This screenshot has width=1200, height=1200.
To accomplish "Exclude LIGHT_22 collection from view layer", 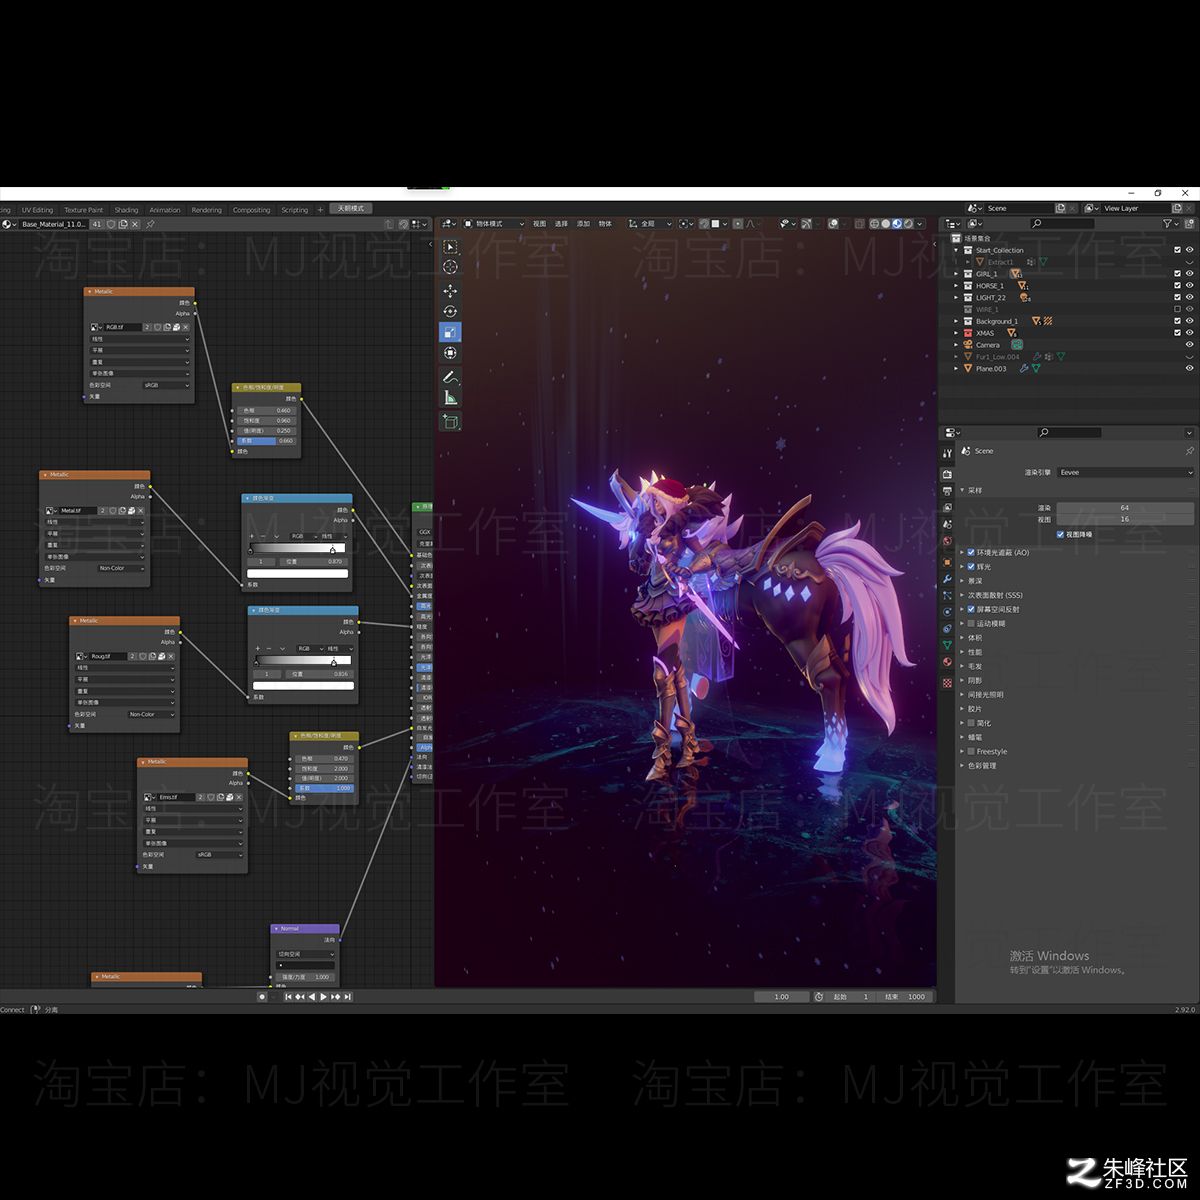I will coord(1177,298).
